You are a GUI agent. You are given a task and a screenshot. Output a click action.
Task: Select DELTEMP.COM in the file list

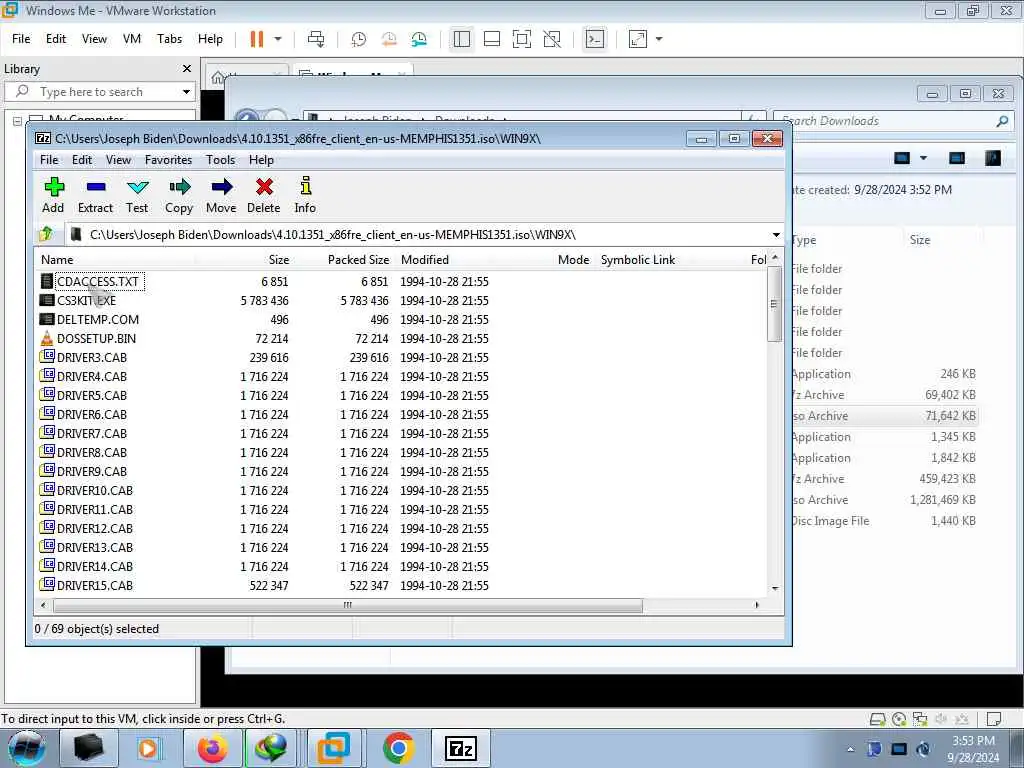97,319
